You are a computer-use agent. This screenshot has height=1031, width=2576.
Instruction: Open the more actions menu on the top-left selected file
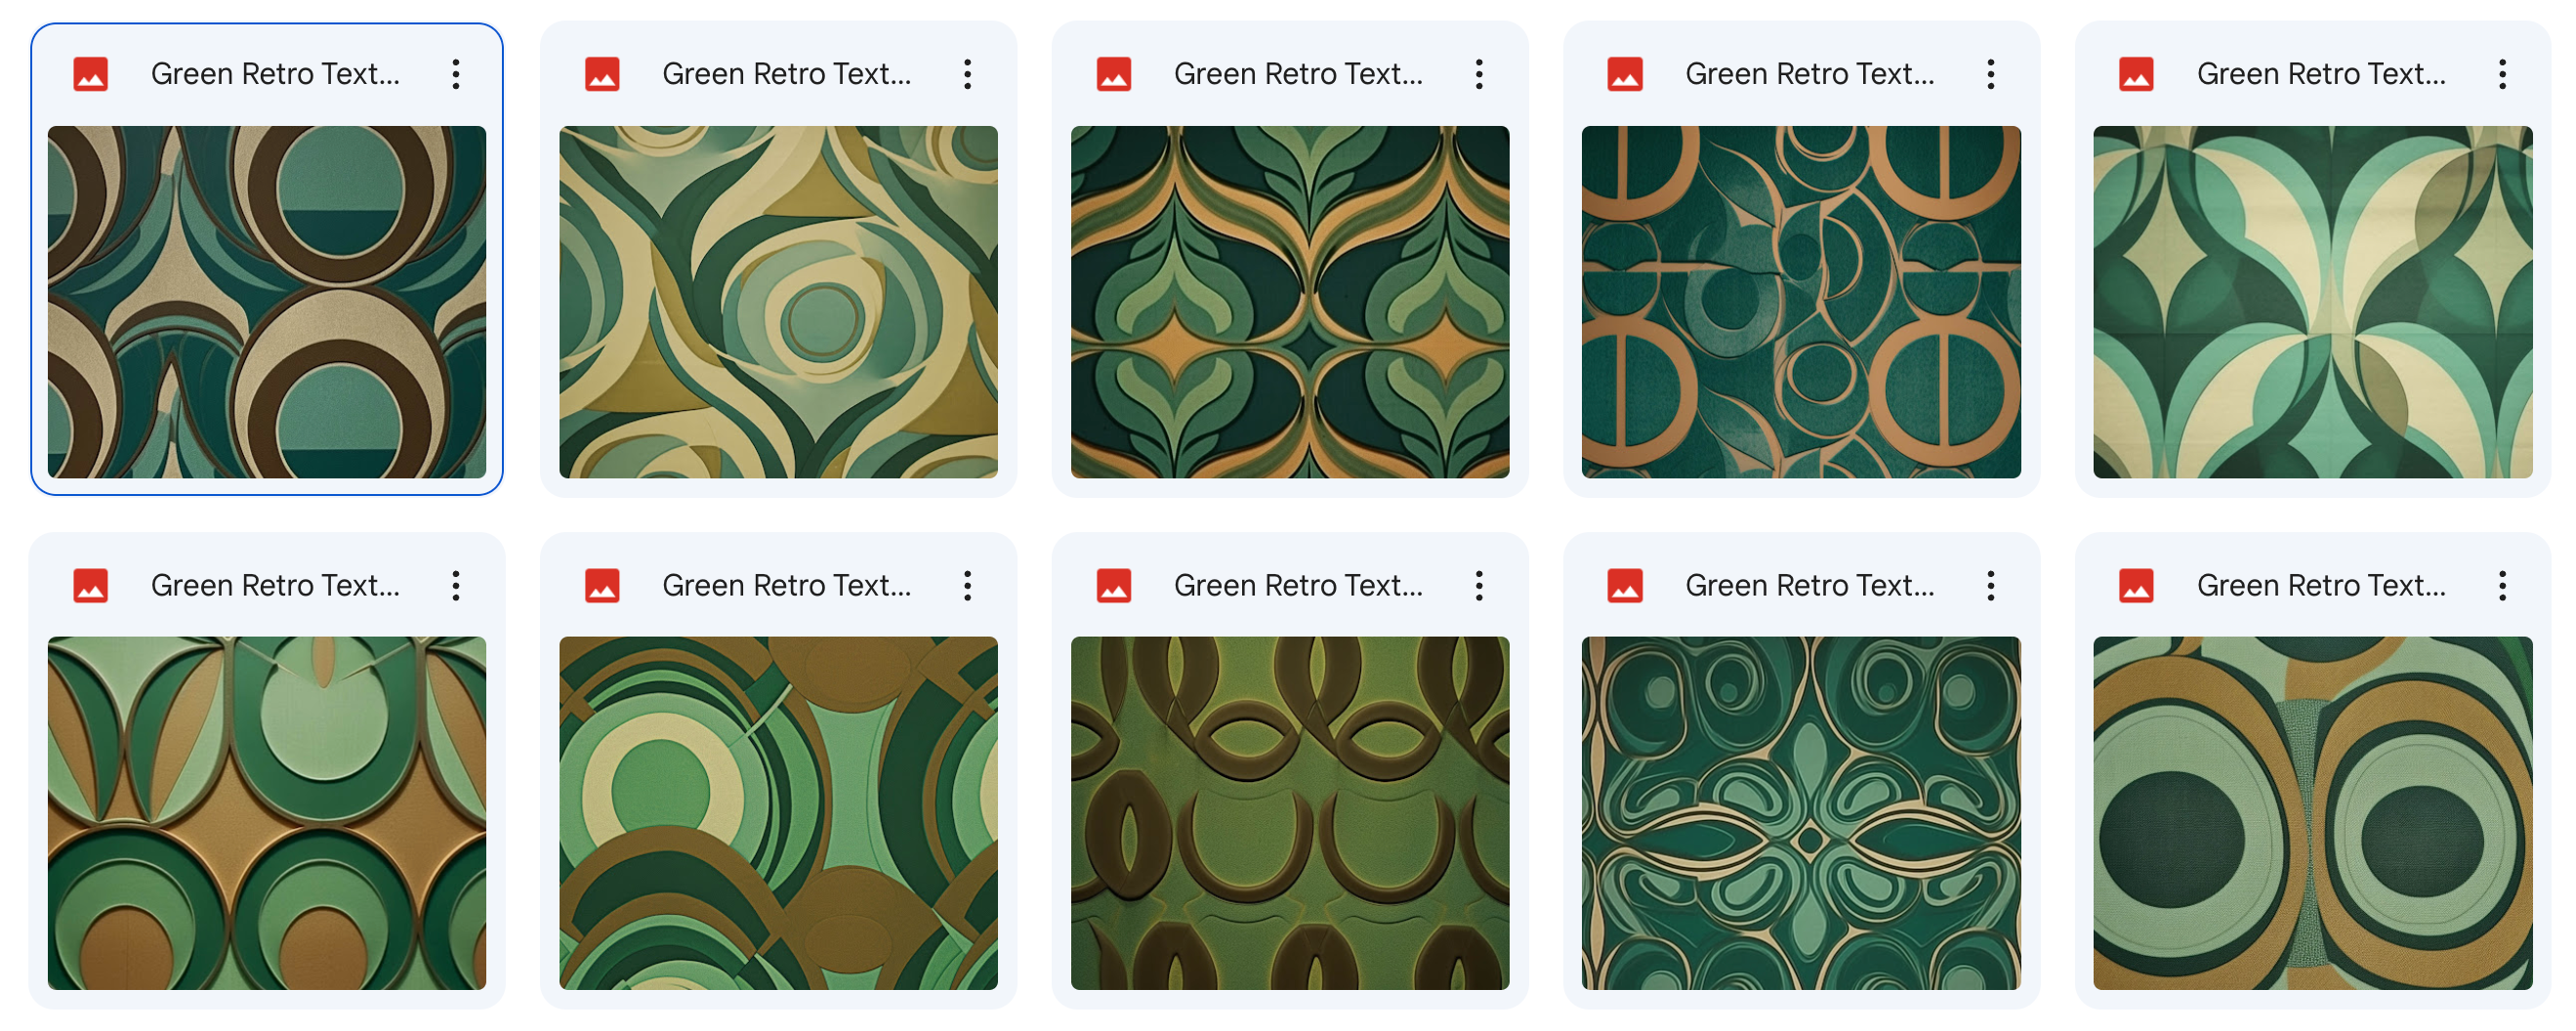tap(457, 73)
